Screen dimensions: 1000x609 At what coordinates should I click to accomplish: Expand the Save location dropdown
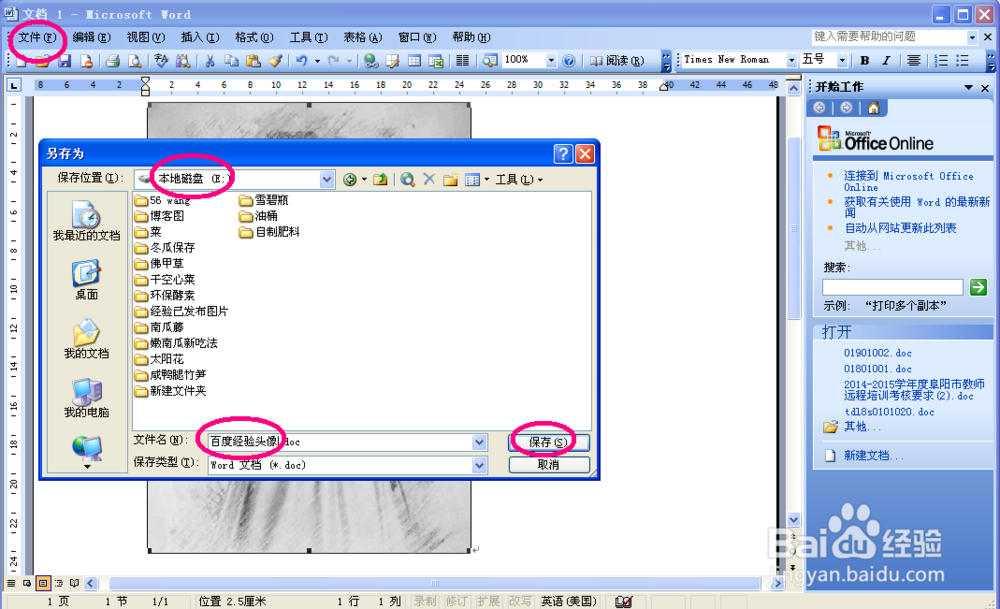(x=327, y=180)
